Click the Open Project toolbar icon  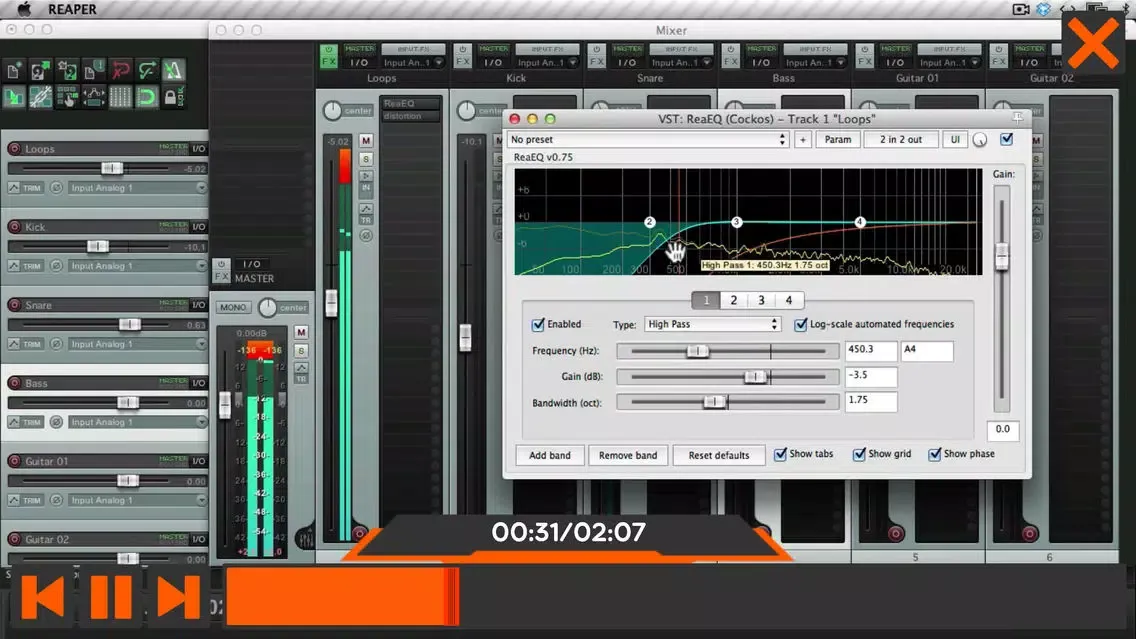41,70
